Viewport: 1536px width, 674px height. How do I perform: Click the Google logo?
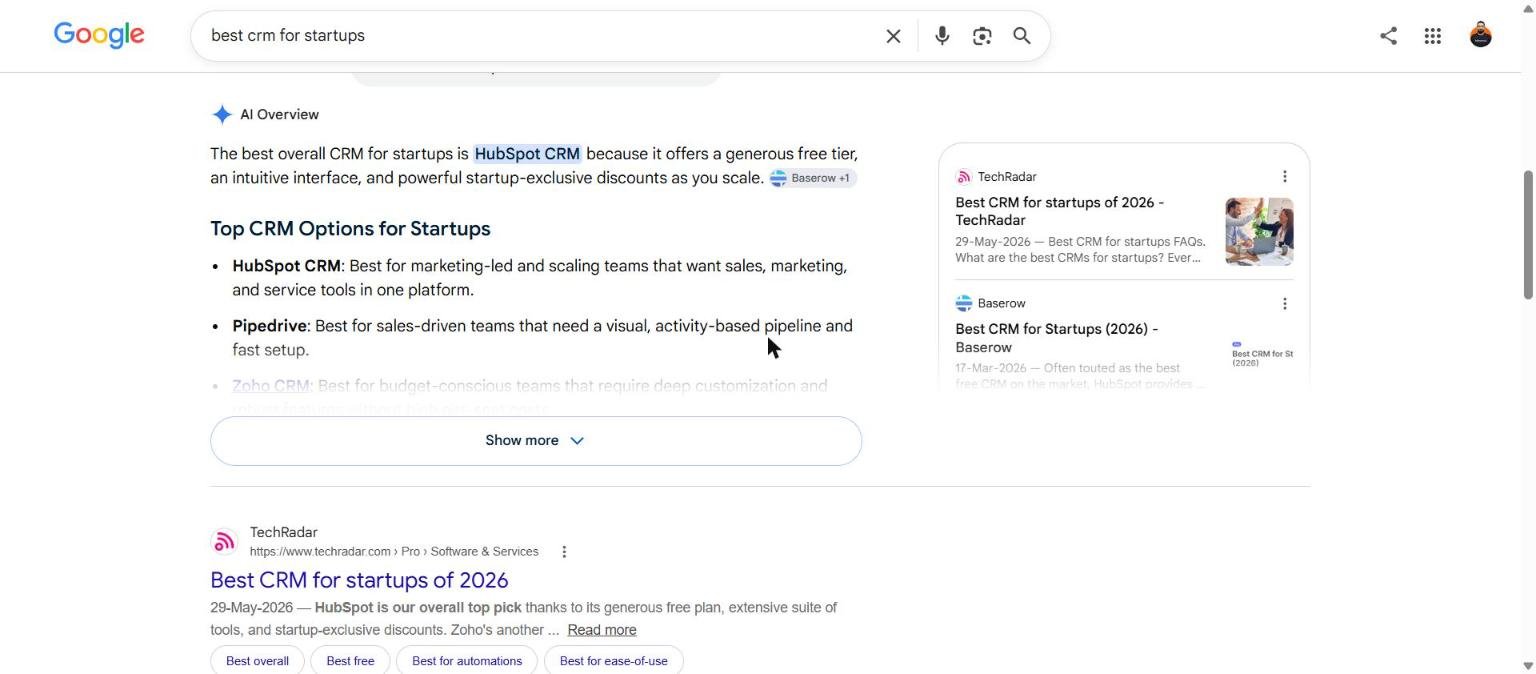click(99, 35)
